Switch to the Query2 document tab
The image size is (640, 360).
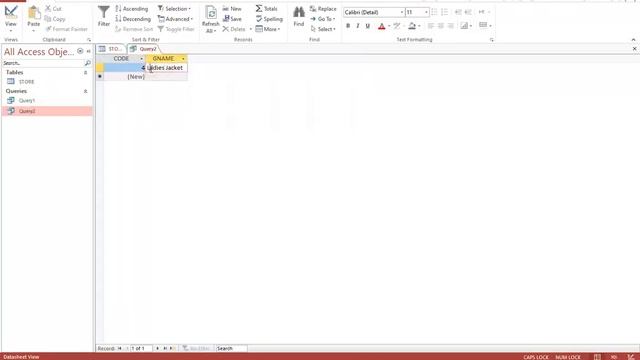[144, 49]
